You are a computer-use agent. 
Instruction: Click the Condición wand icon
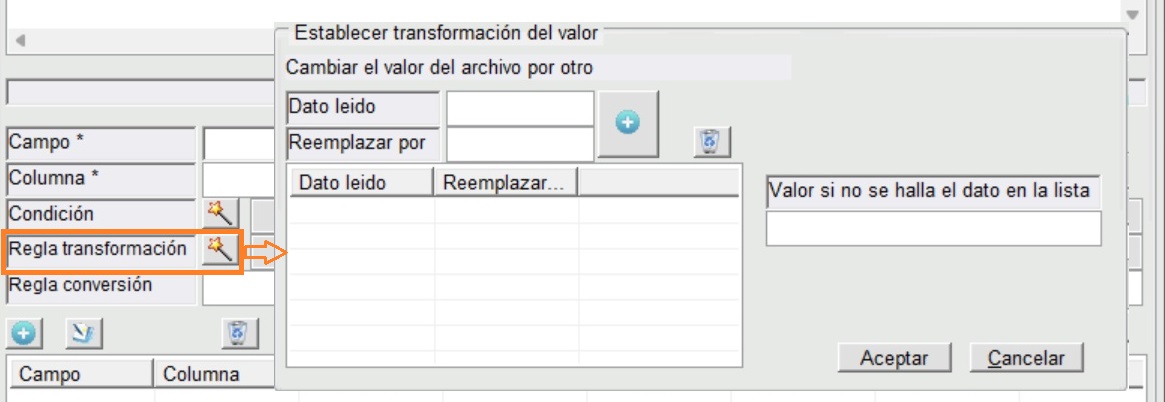219,212
